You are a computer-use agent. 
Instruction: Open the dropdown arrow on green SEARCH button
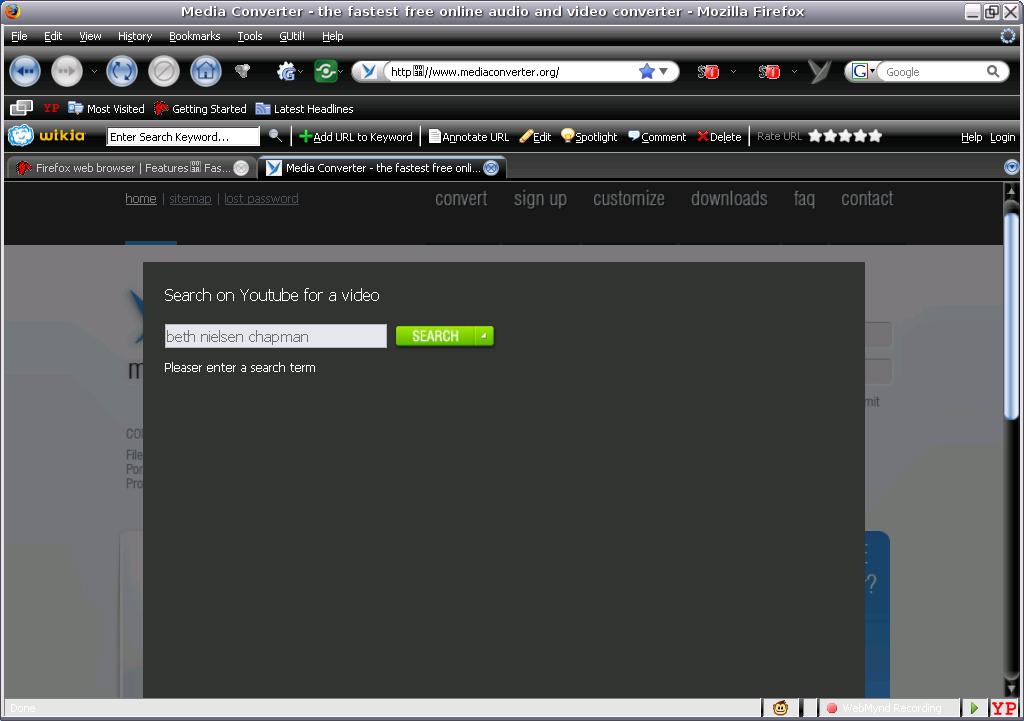[x=484, y=336]
